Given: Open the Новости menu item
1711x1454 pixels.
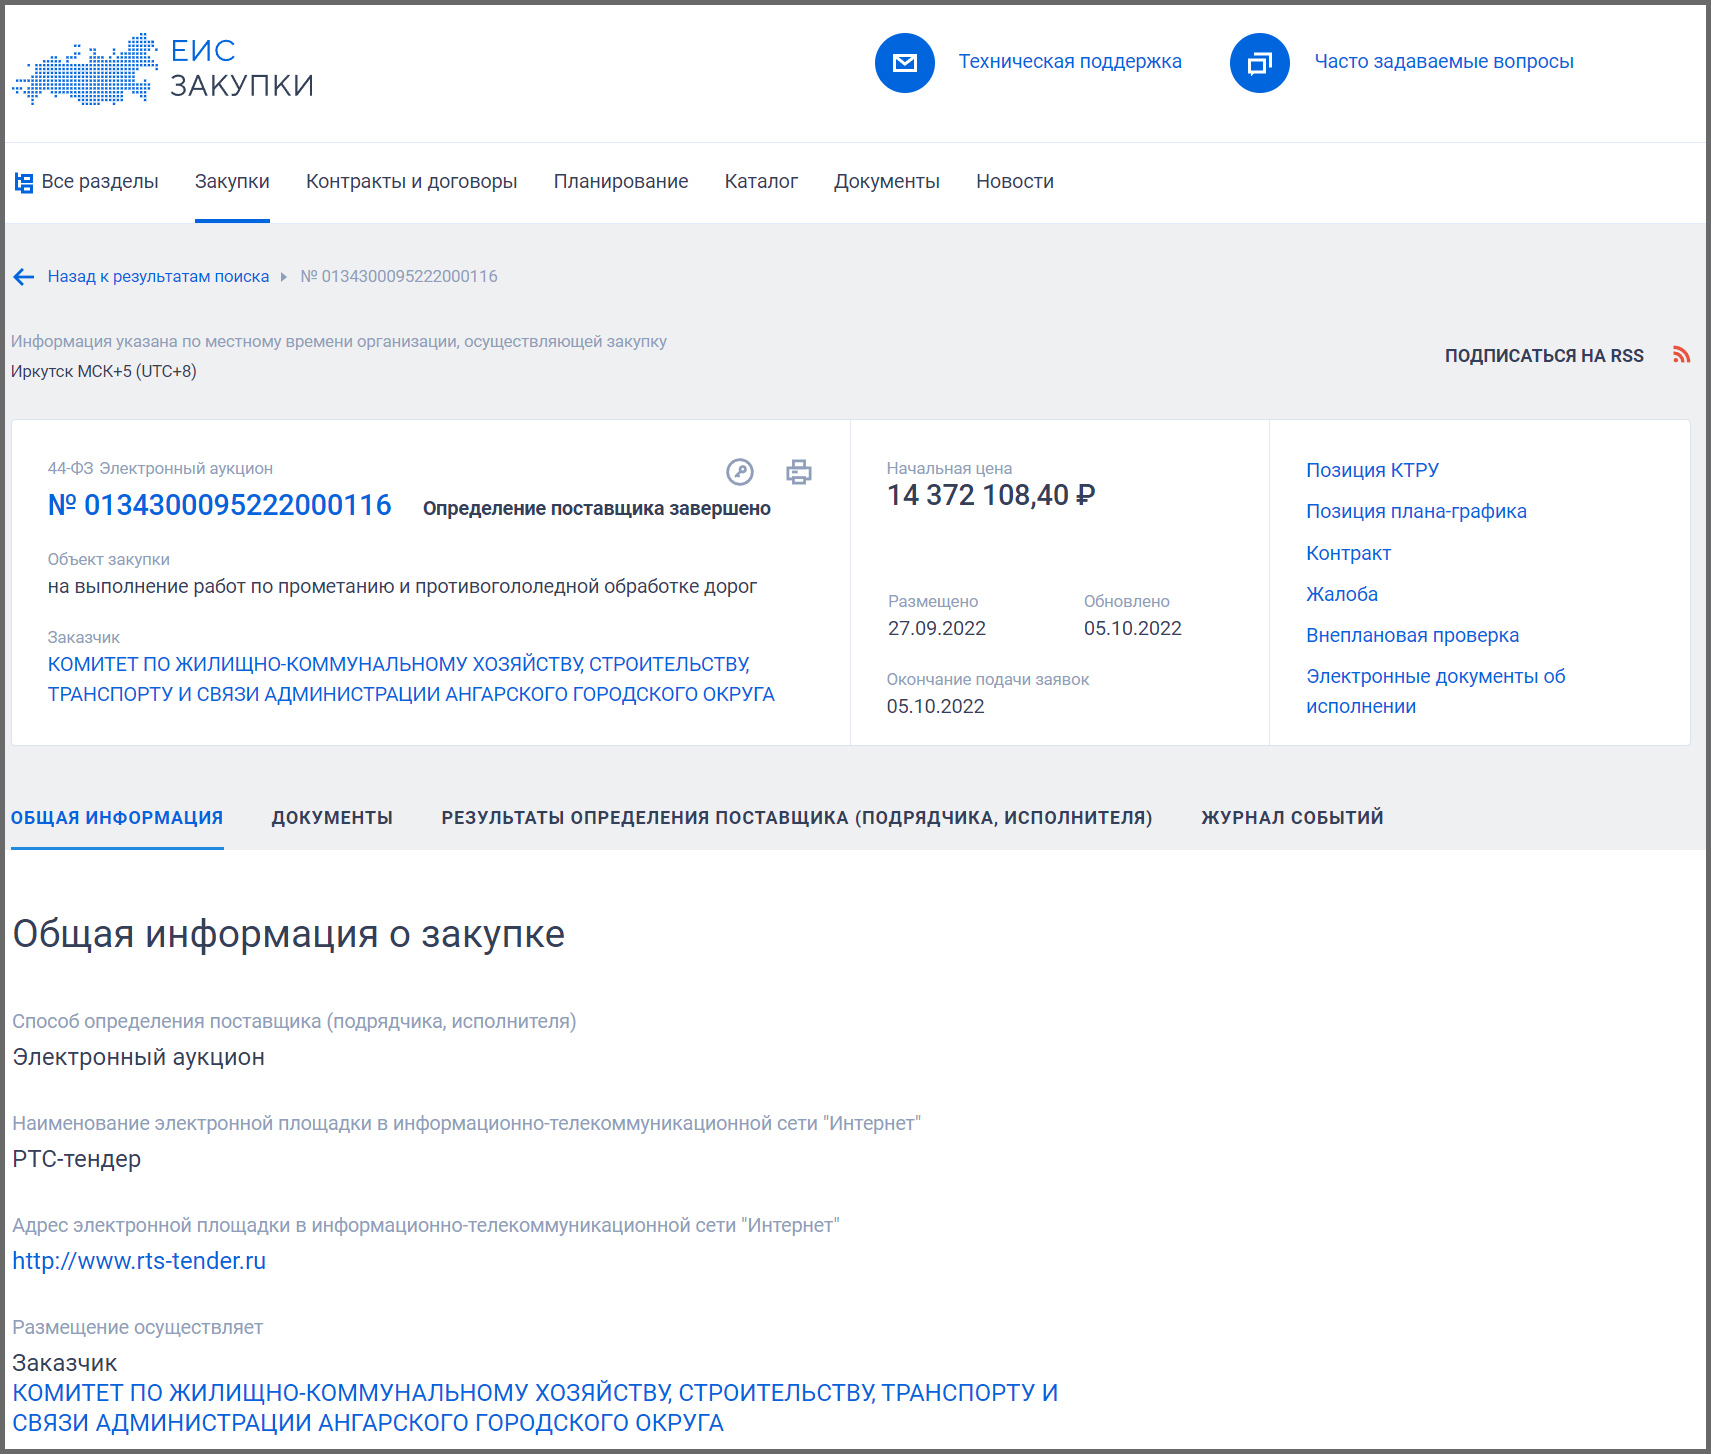Looking at the screenshot, I should (x=1015, y=182).
